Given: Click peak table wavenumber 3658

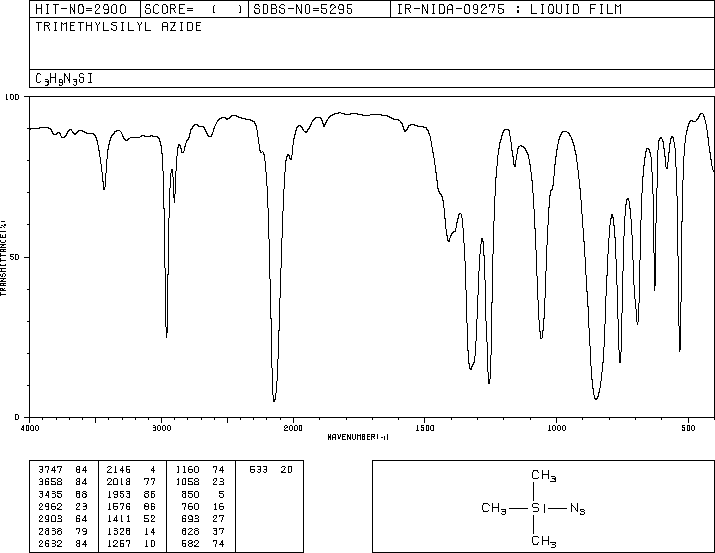Looking at the screenshot, I should point(50,482).
